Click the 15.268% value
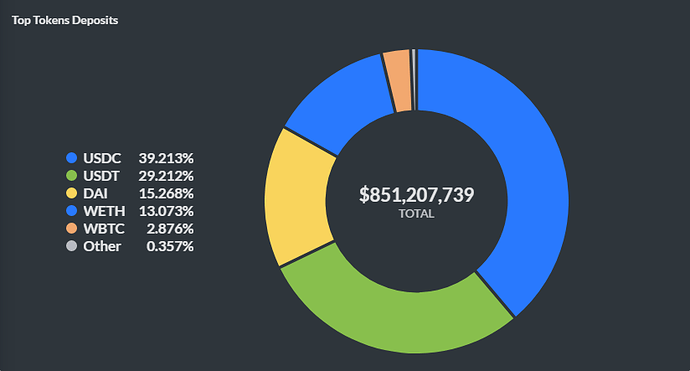The image size is (690, 371). 166,193
